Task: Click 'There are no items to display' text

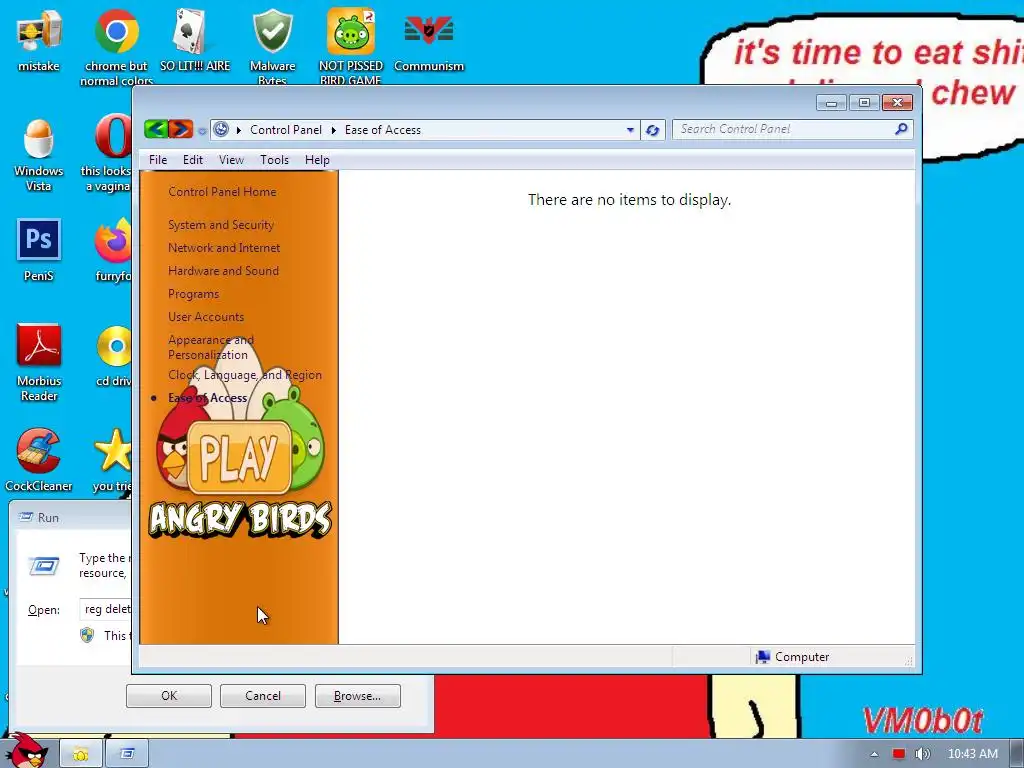Action: [x=629, y=200]
